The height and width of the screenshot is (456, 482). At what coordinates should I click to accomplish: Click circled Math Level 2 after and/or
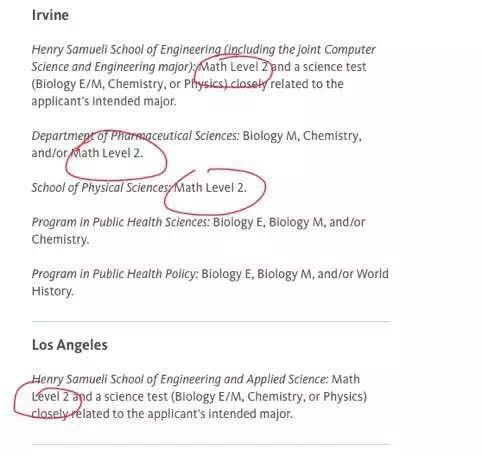point(107,153)
